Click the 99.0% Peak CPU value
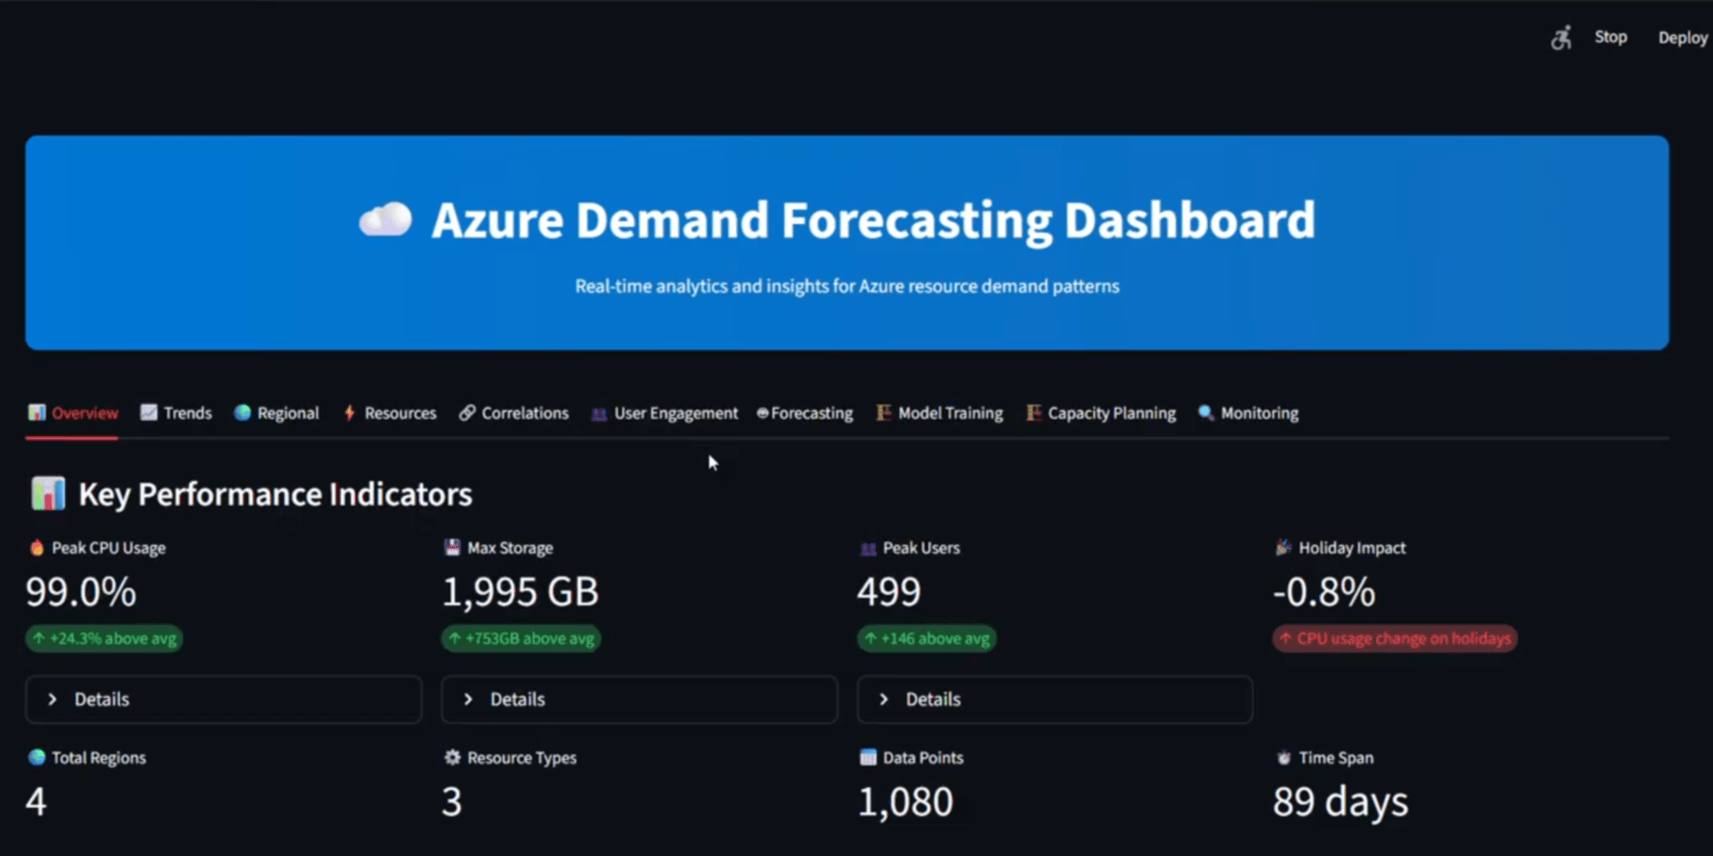The image size is (1713, 856). tap(81, 592)
